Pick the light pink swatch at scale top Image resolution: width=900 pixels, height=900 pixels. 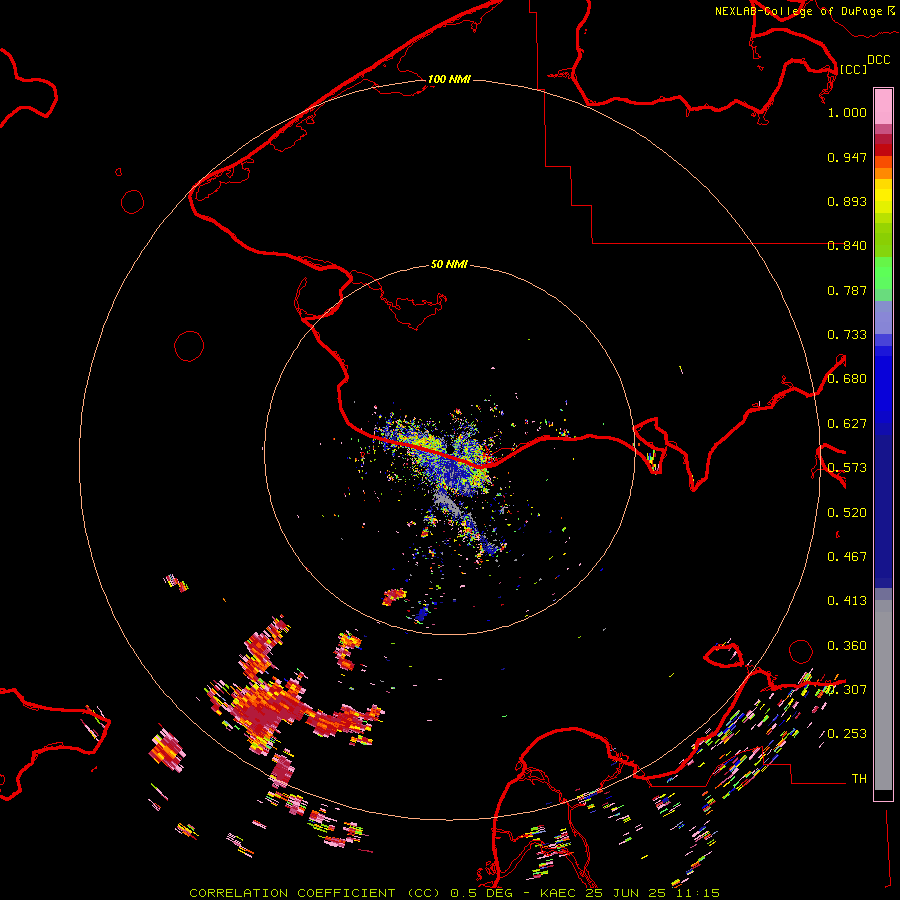pos(883,107)
